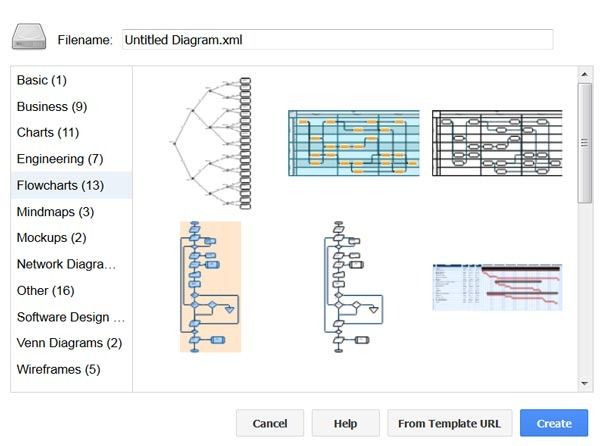Screen dimensions: 600x446
Task: Select the Other (16) category
Action: [72, 290]
